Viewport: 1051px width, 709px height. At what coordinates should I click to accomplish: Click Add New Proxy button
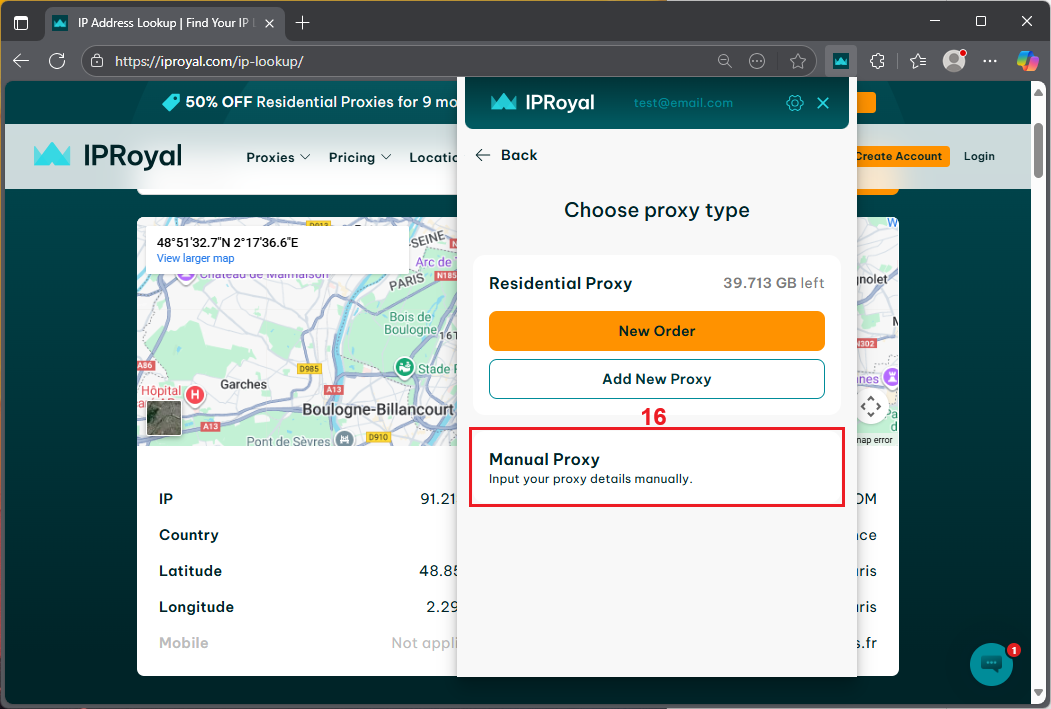pyautogui.click(x=656, y=379)
